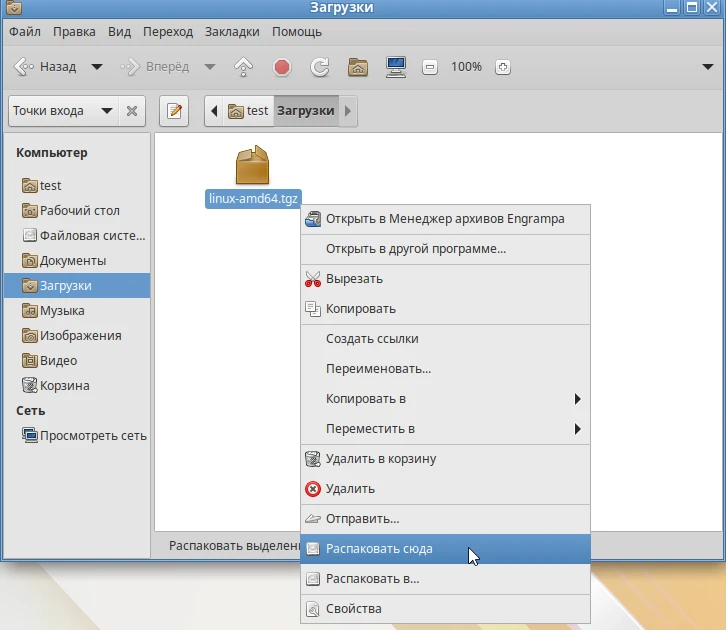Image resolution: width=726 pixels, height=630 pixels.
Task: Toggle the text location edit button
Action: point(174,111)
